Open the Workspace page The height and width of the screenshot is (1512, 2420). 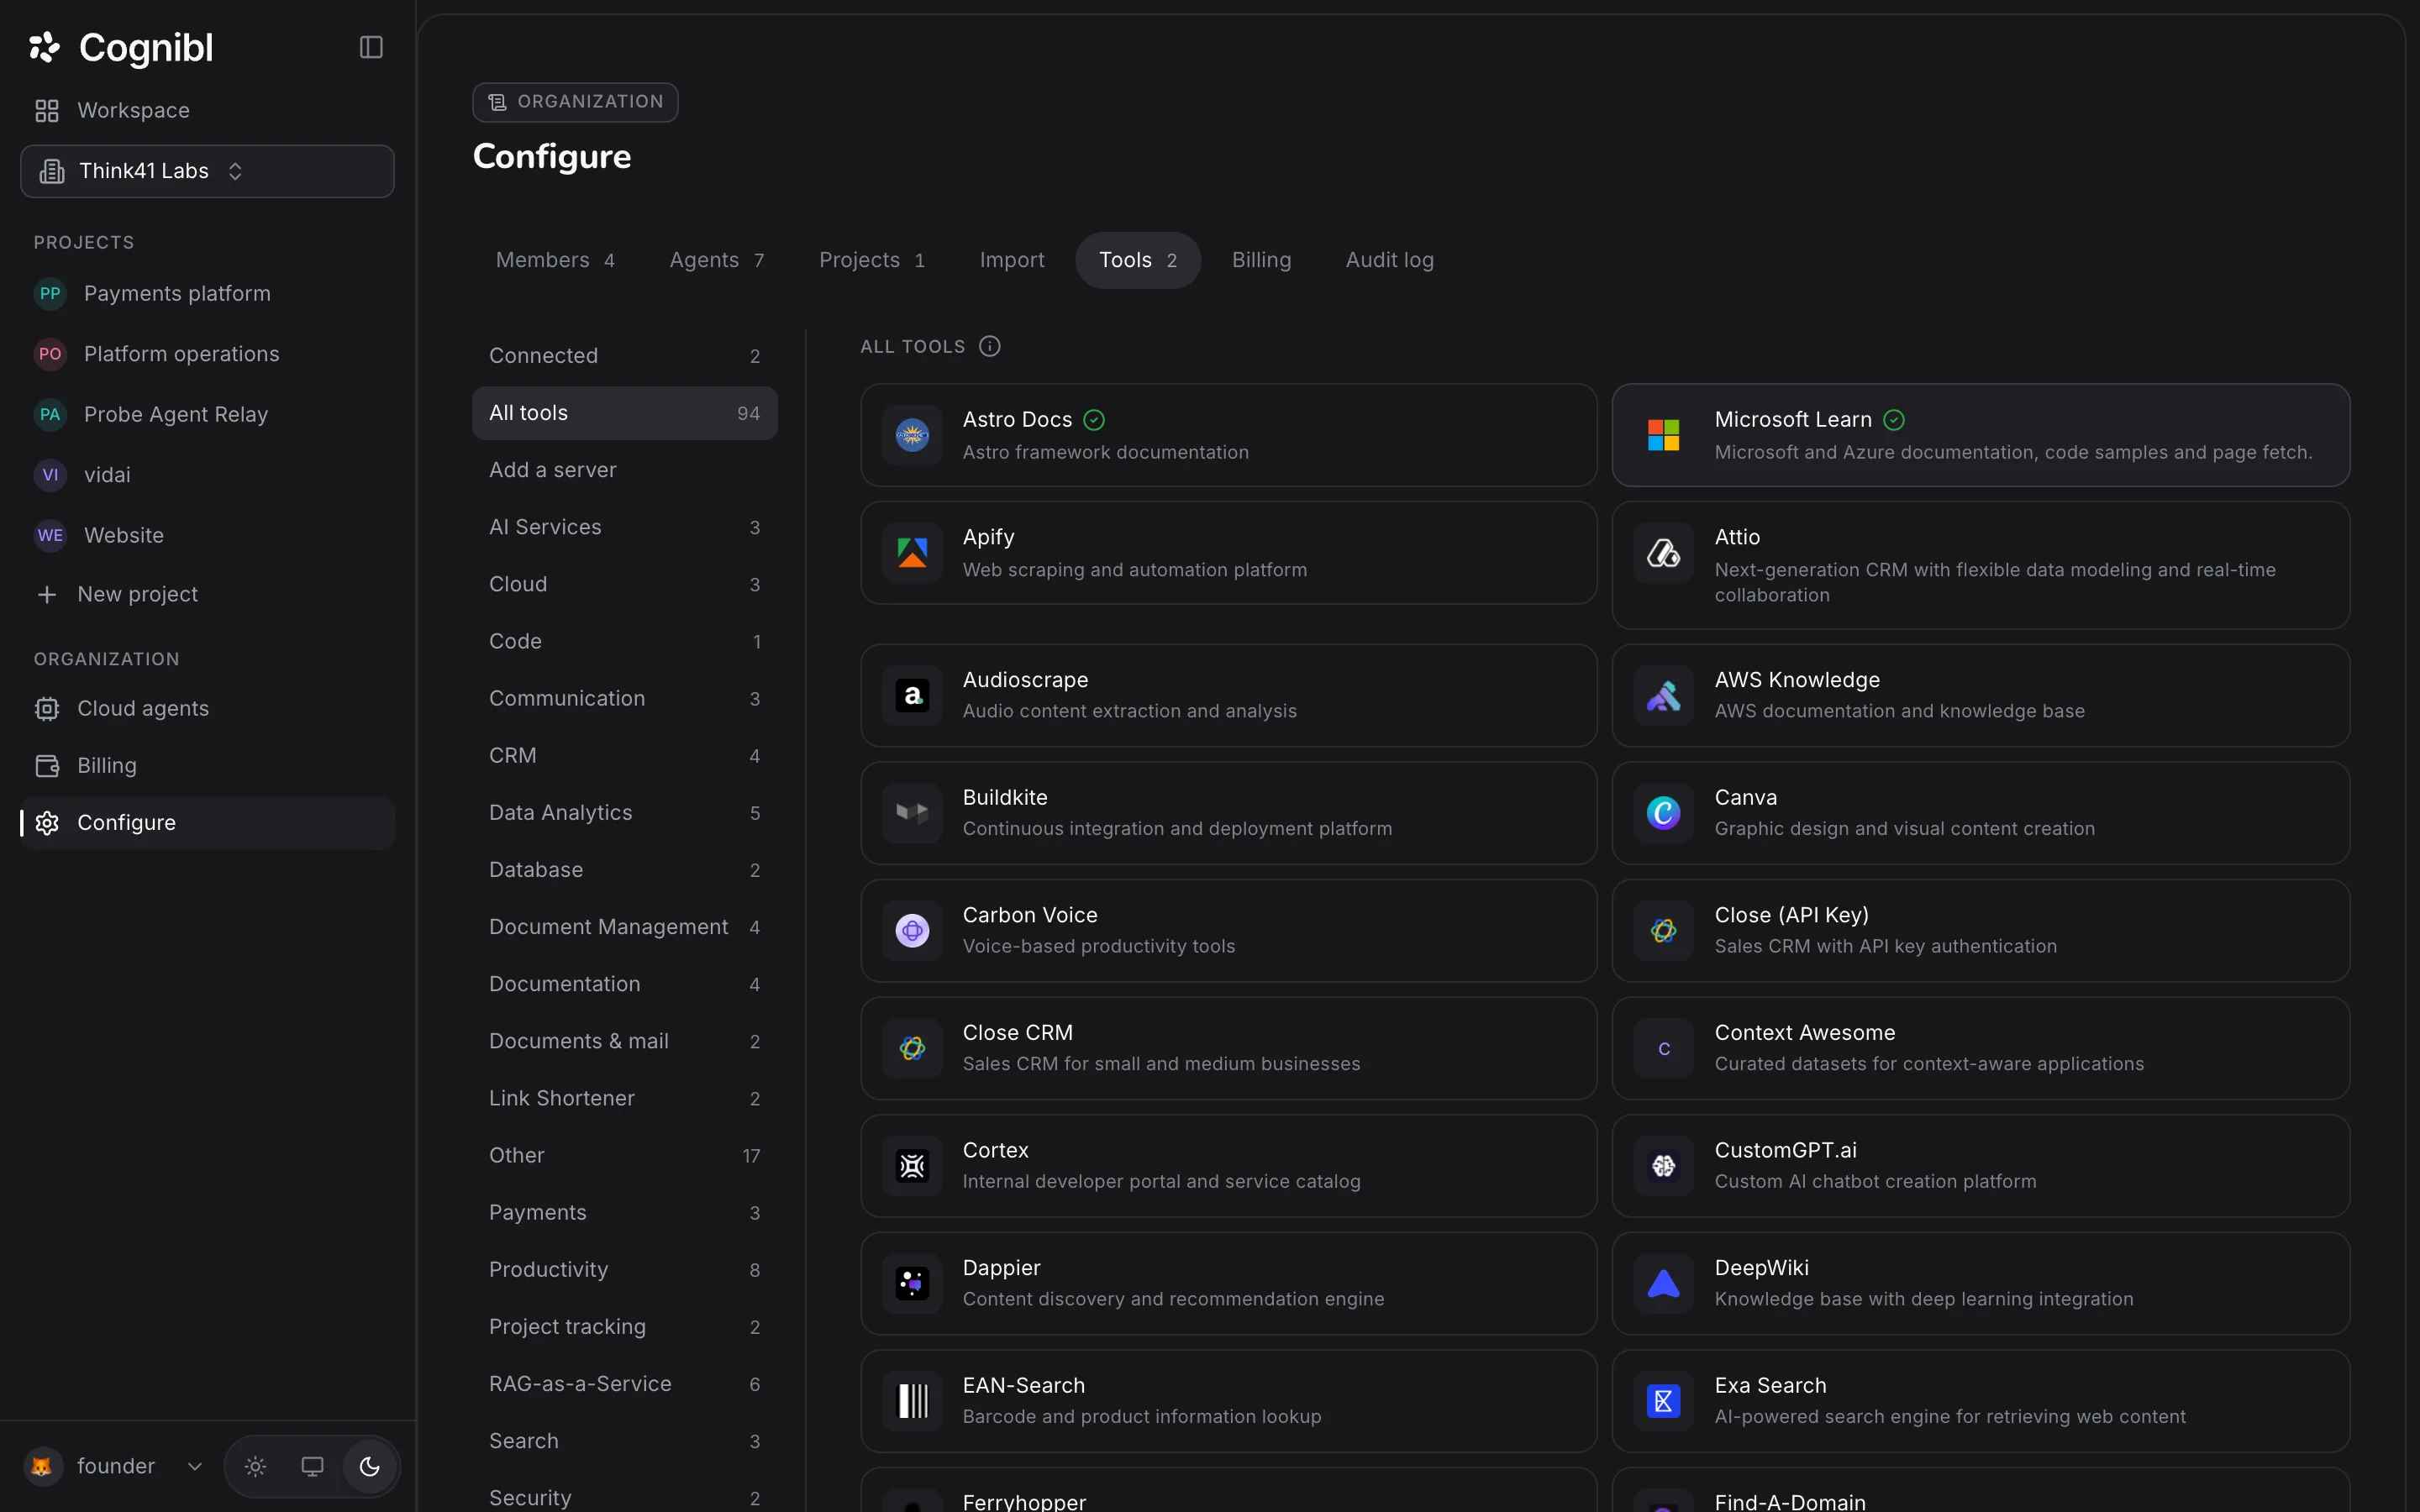tap(207, 110)
